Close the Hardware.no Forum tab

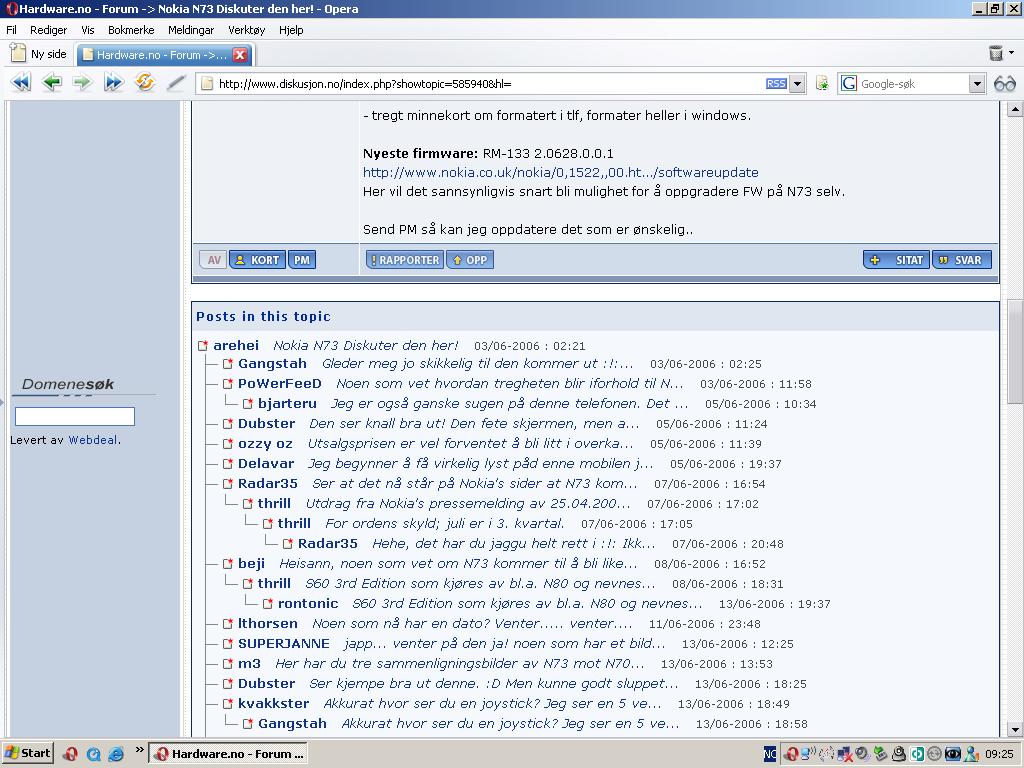tap(240, 55)
